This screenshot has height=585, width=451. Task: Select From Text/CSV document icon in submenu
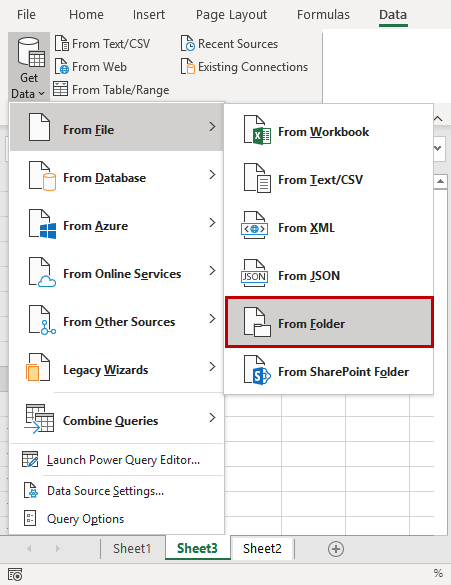click(x=257, y=178)
